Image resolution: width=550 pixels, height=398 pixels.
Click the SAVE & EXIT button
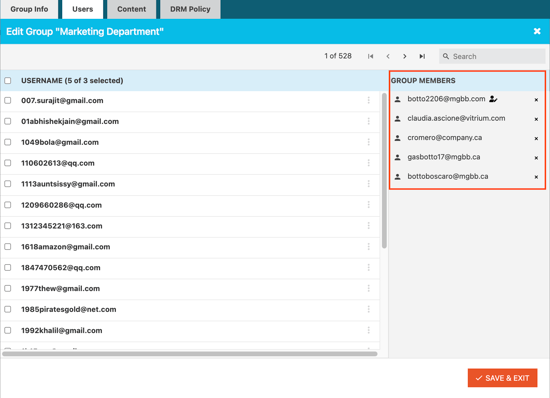(x=502, y=378)
